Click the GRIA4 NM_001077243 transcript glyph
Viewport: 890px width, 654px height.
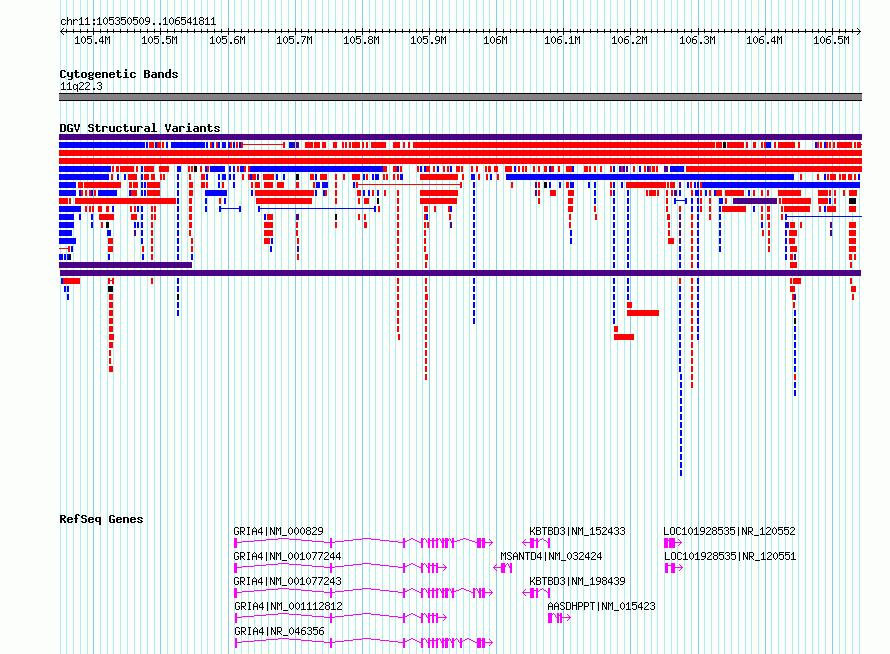click(363, 593)
